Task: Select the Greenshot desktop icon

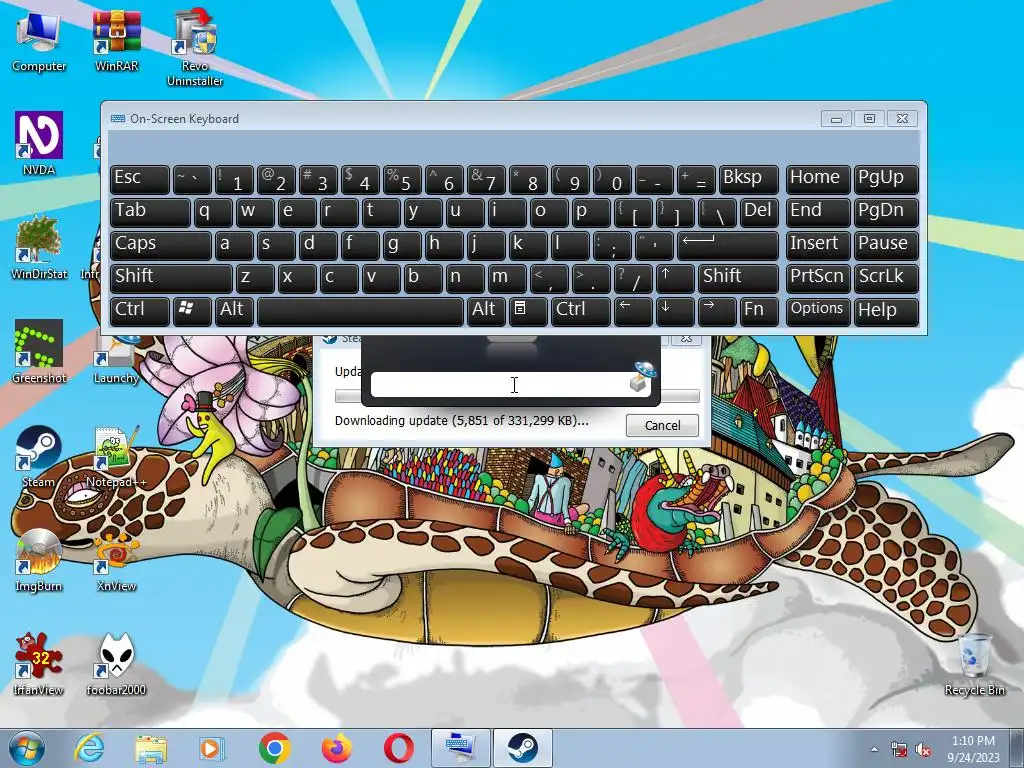Action: coord(39,351)
